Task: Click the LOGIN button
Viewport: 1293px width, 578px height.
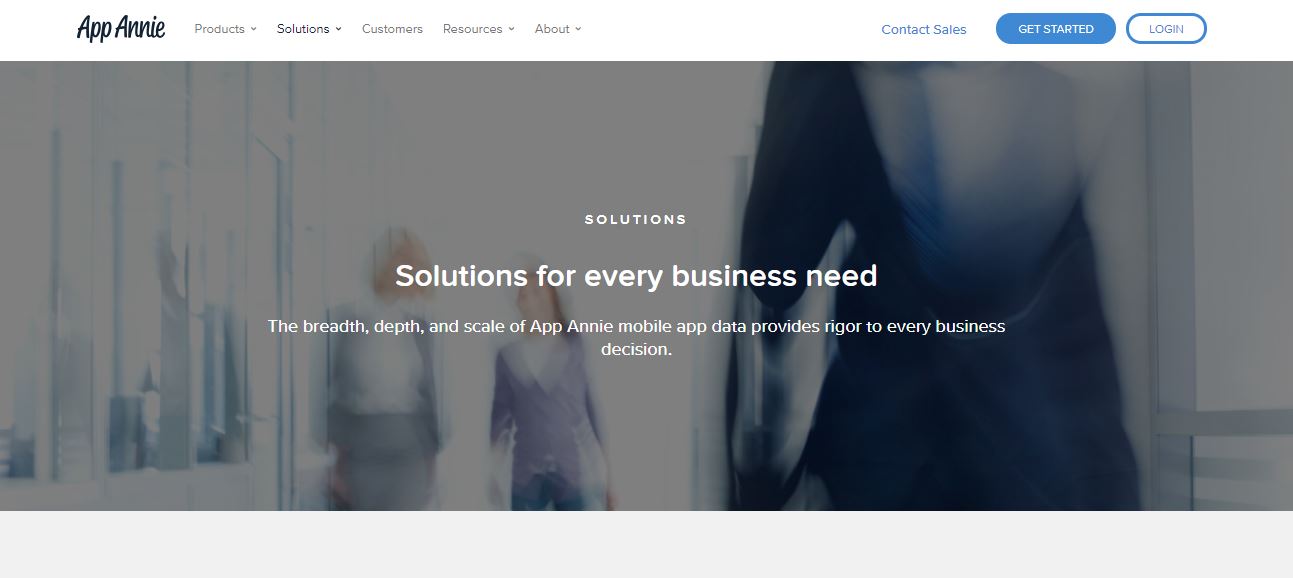Action: pyautogui.click(x=1166, y=29)
